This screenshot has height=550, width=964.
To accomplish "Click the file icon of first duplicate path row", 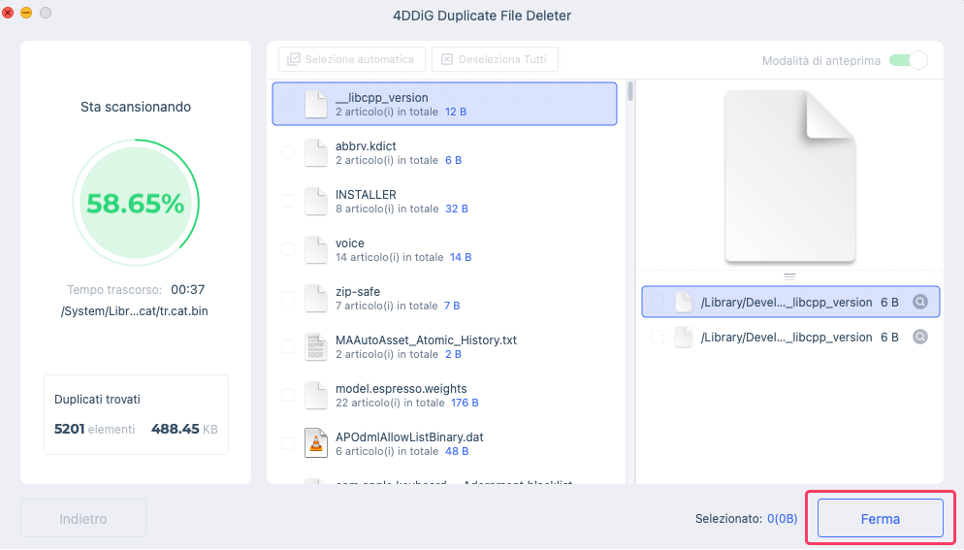I will (684, 302).
